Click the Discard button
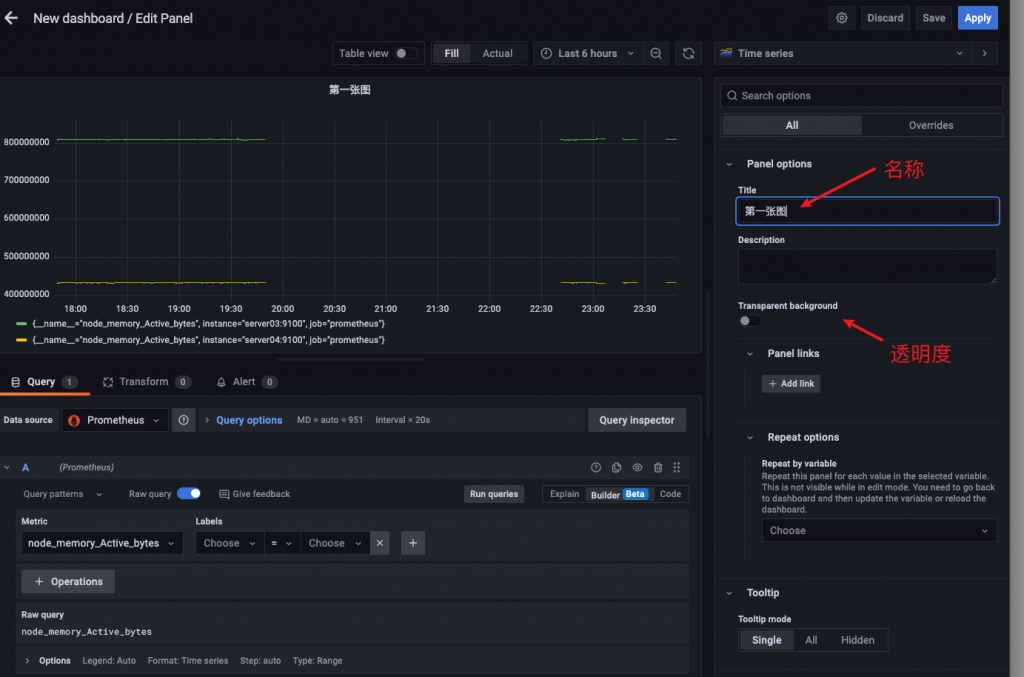This screenshot has width=1024, height=677. [885, 18]
